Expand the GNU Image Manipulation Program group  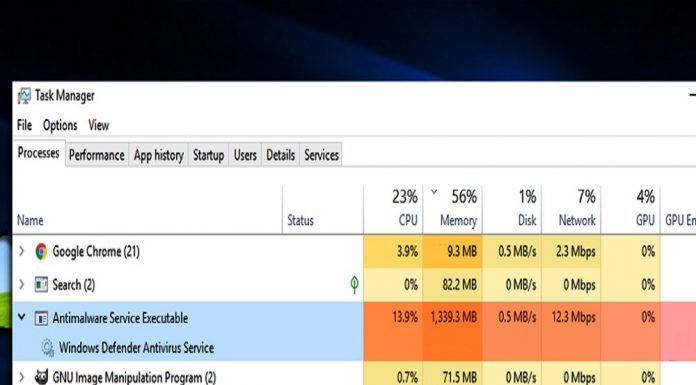21,377
